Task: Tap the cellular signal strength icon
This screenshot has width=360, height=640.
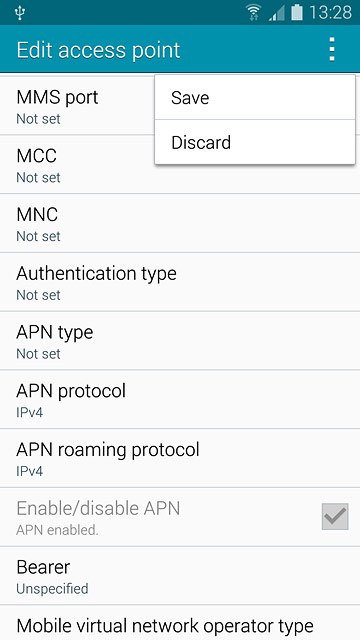Action: pyautogui.click(x=277, y=13)
